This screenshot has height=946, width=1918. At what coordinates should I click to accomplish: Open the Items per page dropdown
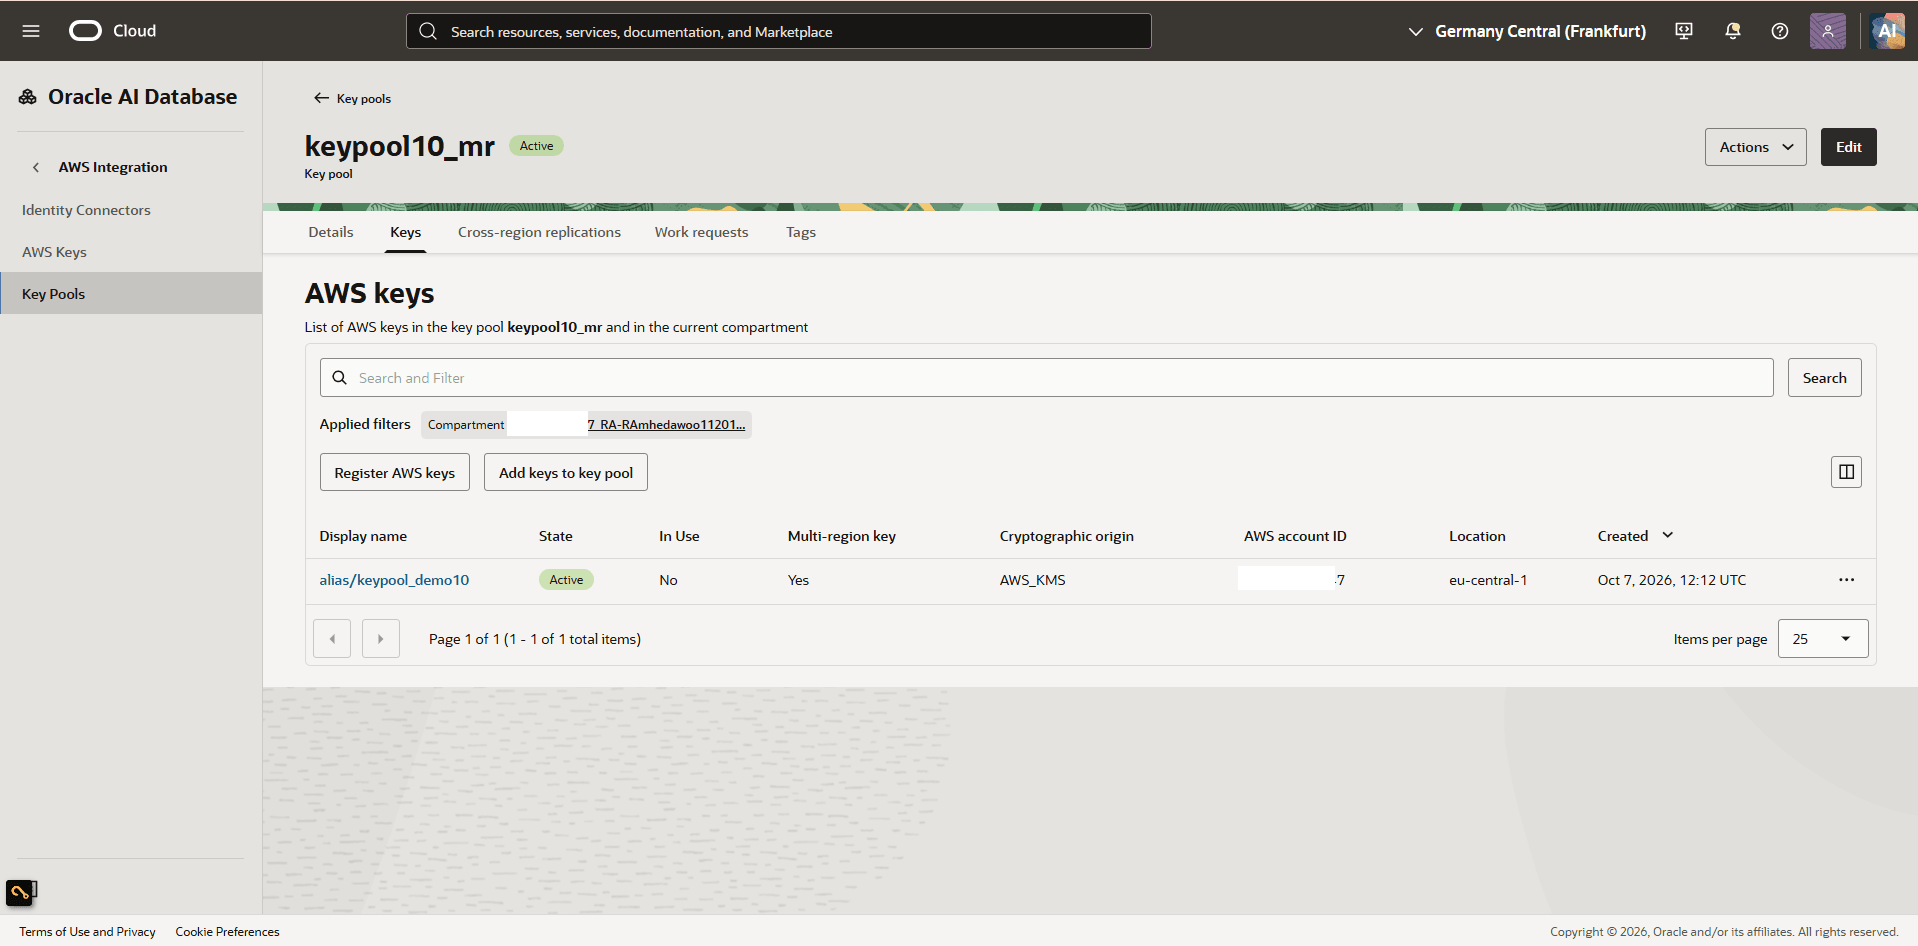click(x=1823, y=639)
